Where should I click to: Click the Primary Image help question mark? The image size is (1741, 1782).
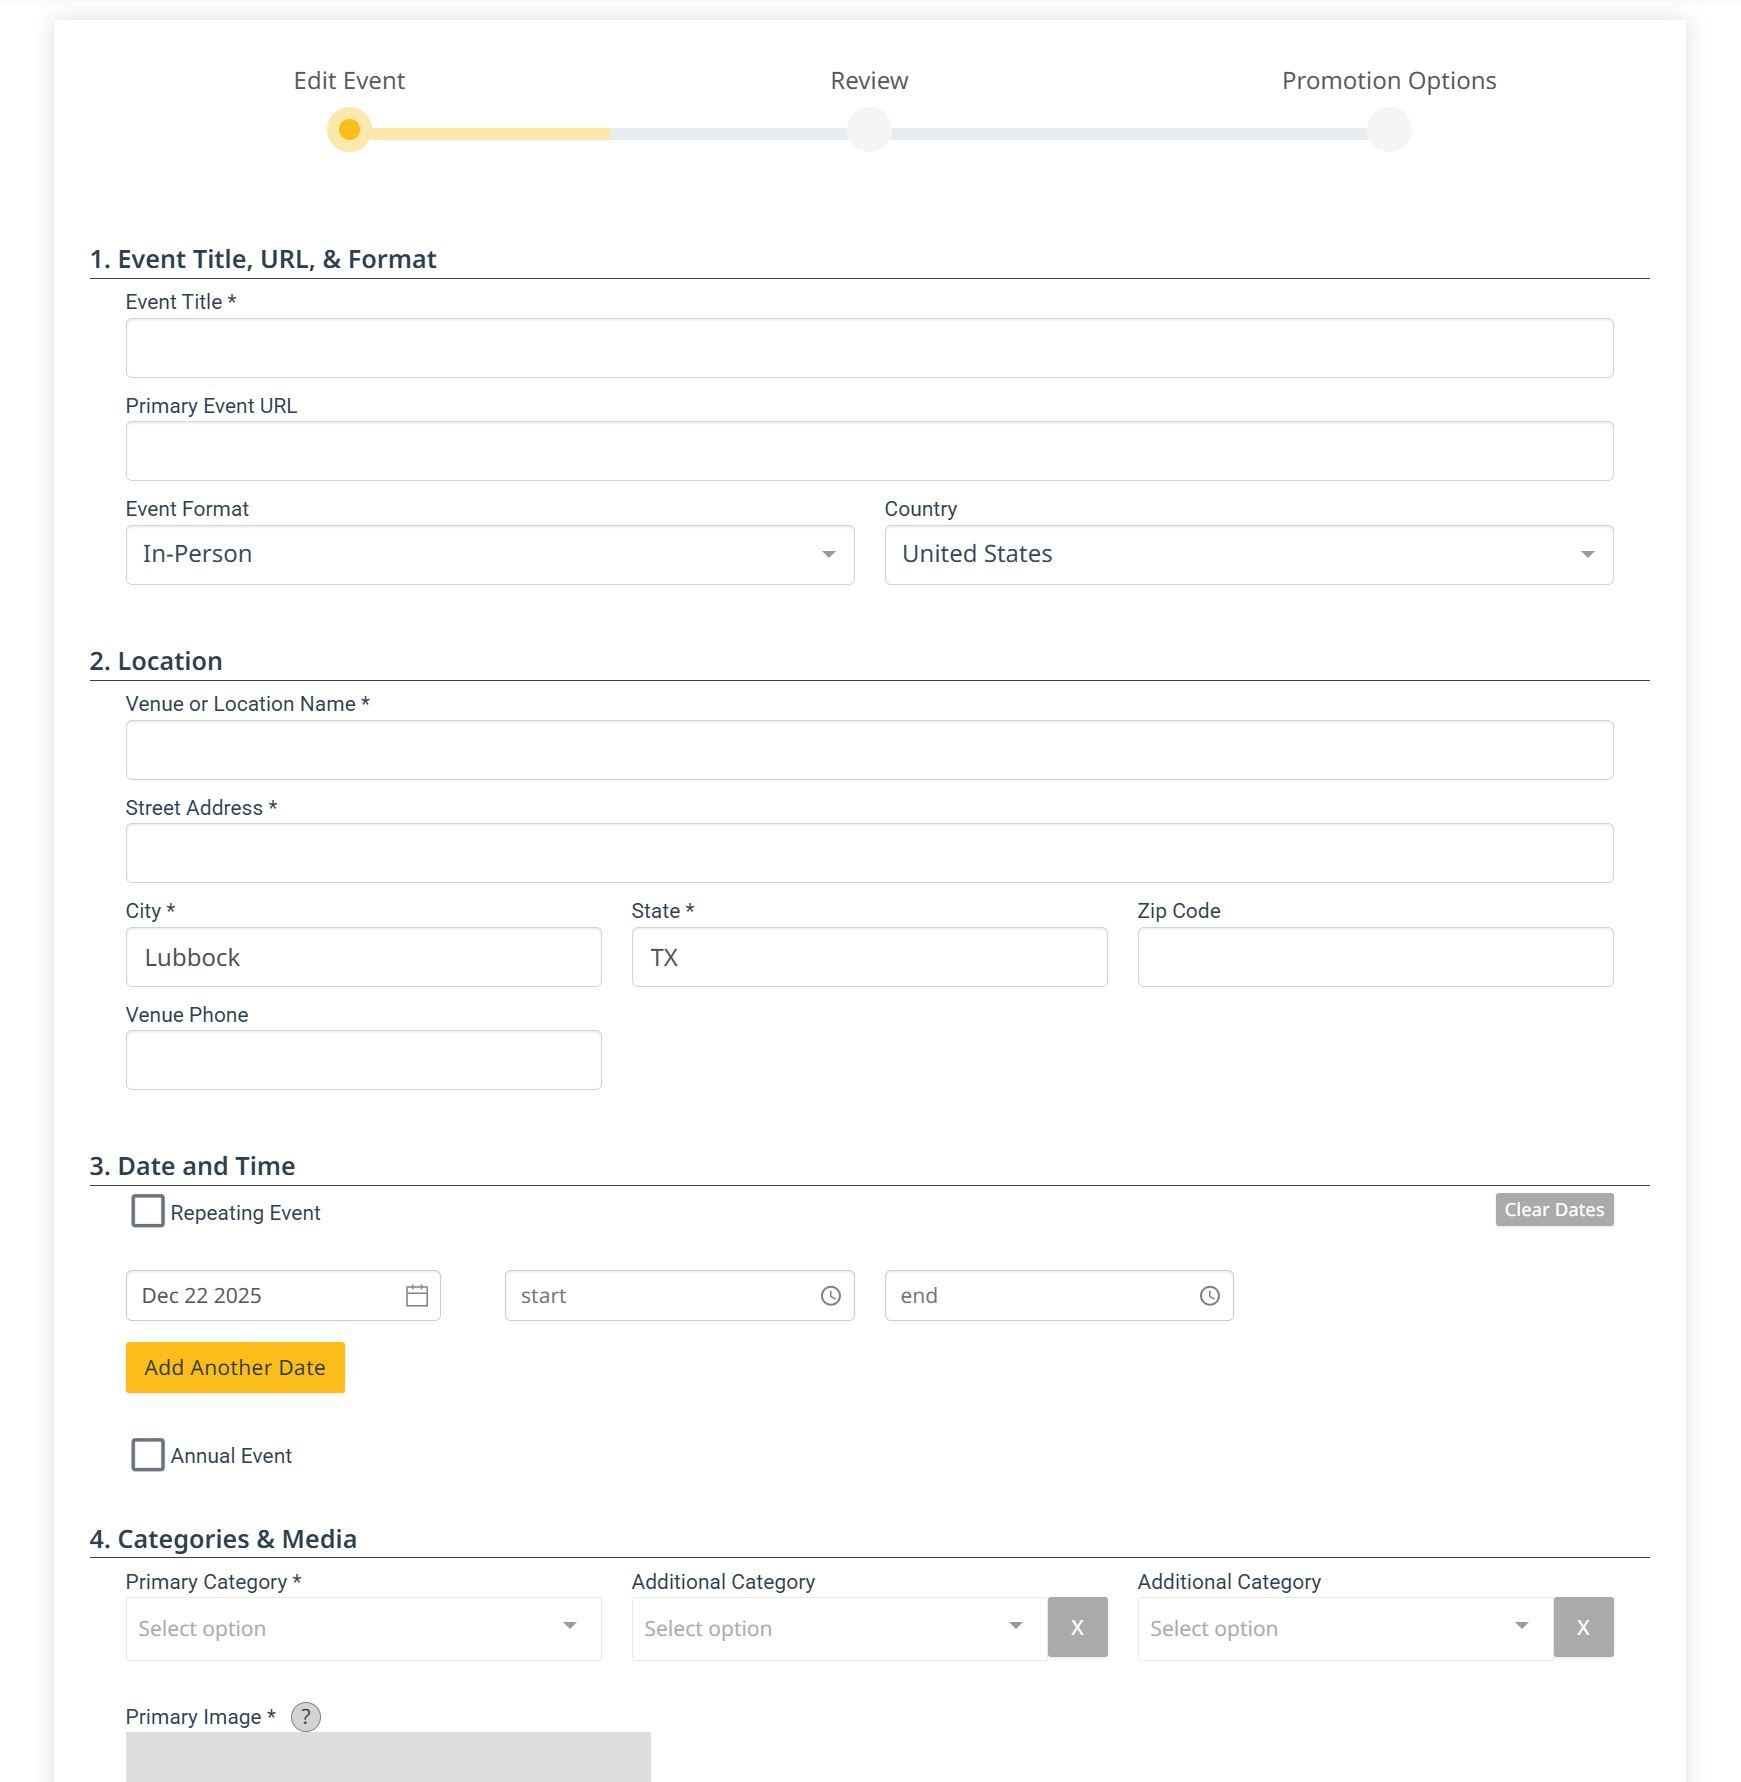click(x=306, y=1717)
